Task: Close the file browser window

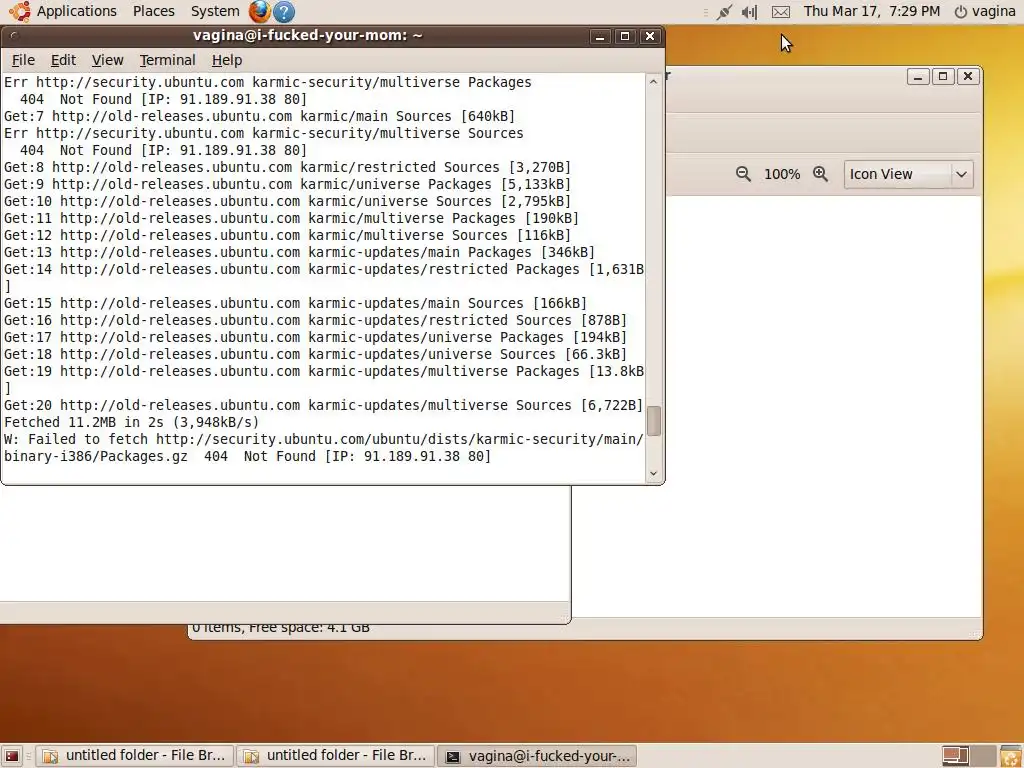Action: point(968,76)
